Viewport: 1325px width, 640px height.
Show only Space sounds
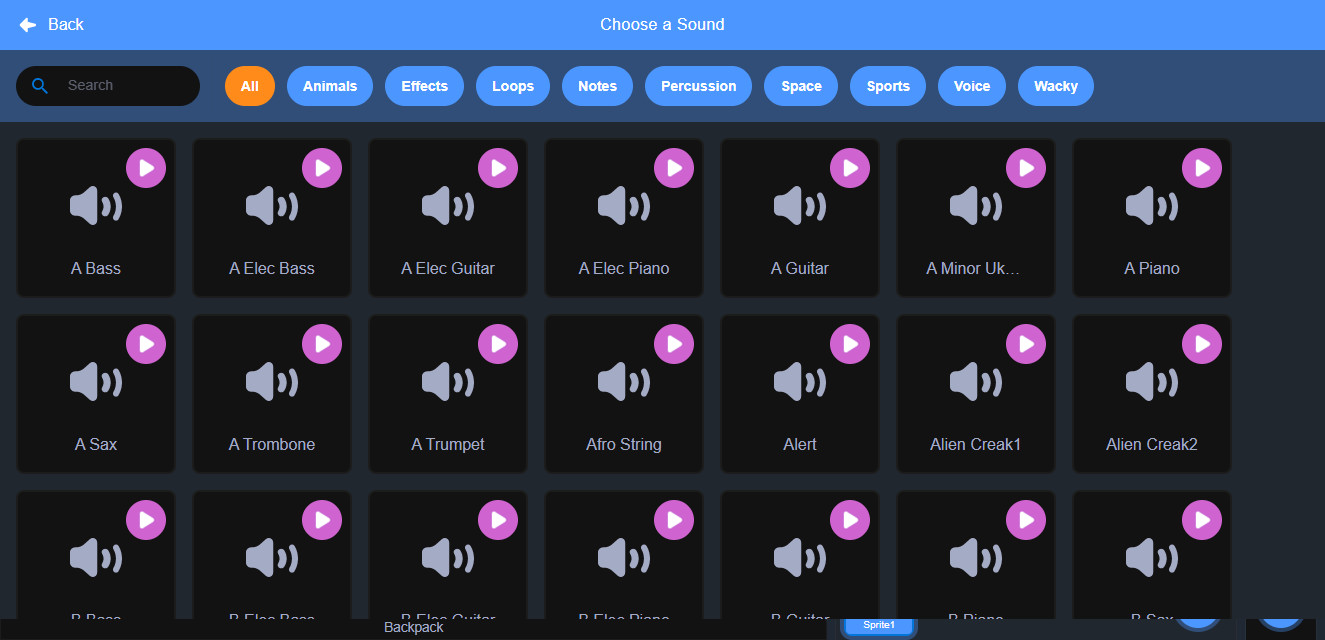click(800, 86)
